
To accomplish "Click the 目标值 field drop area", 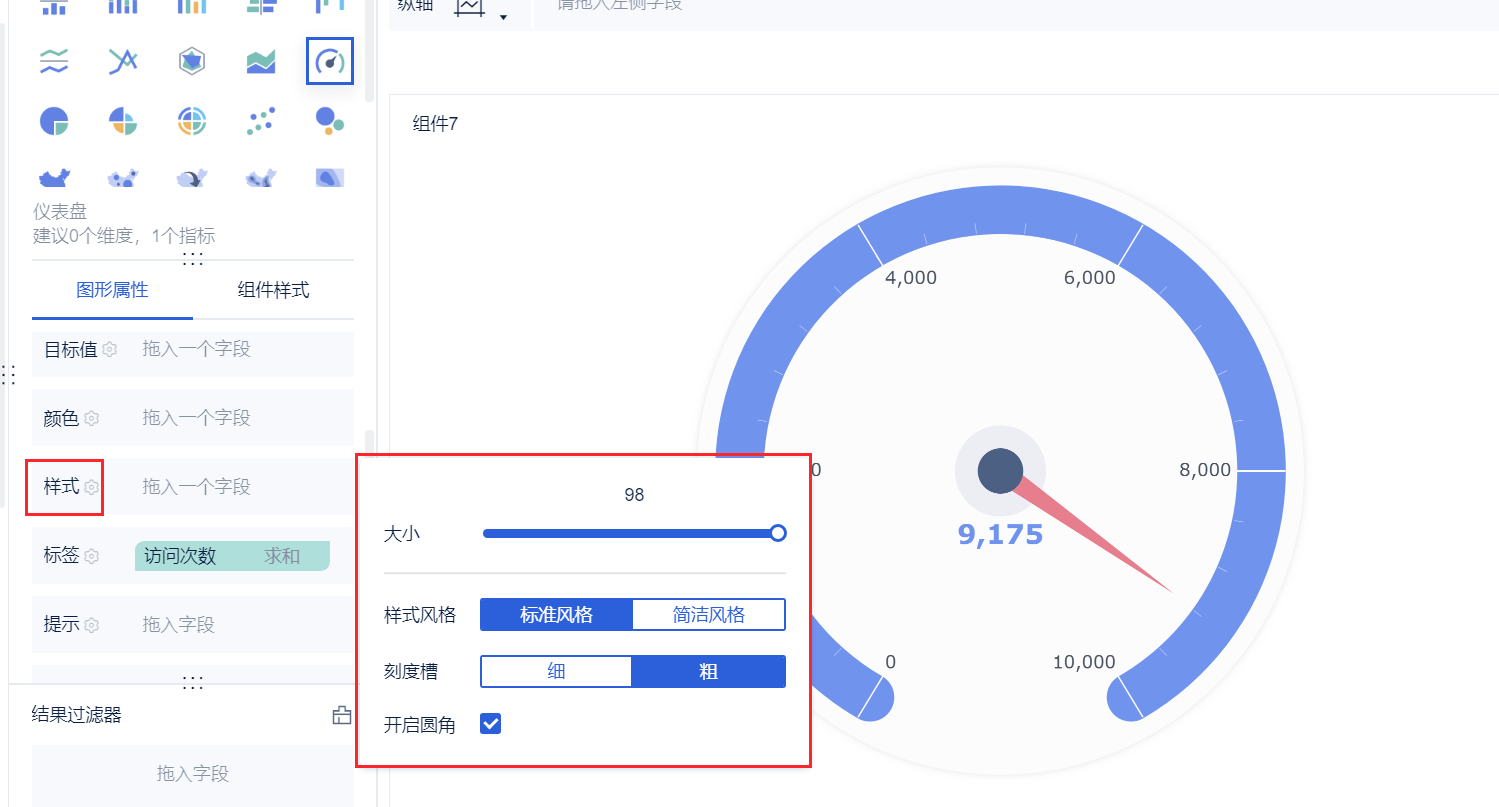I will pos(244,349).
